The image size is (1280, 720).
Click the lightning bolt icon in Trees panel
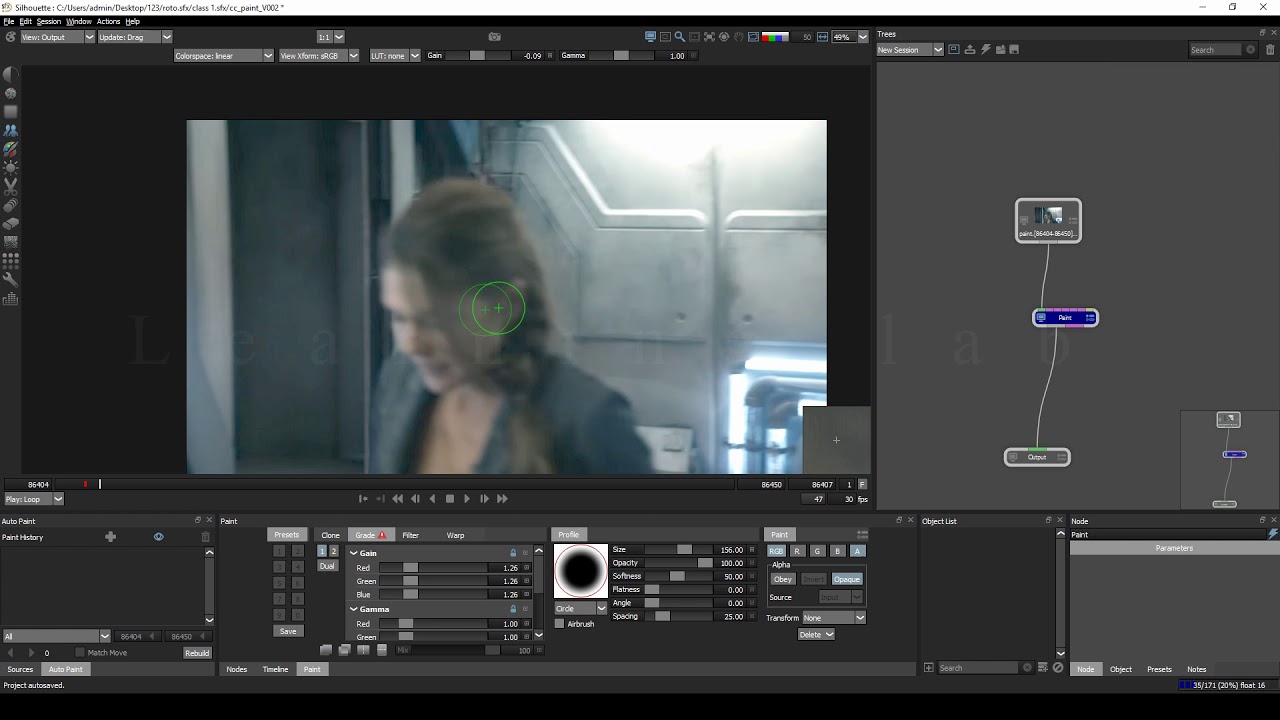[x=985, y=49]
